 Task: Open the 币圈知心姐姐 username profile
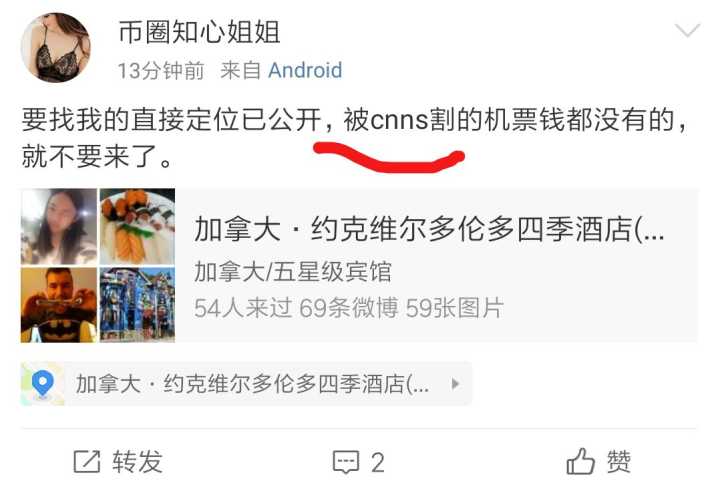tap(199, 32)
